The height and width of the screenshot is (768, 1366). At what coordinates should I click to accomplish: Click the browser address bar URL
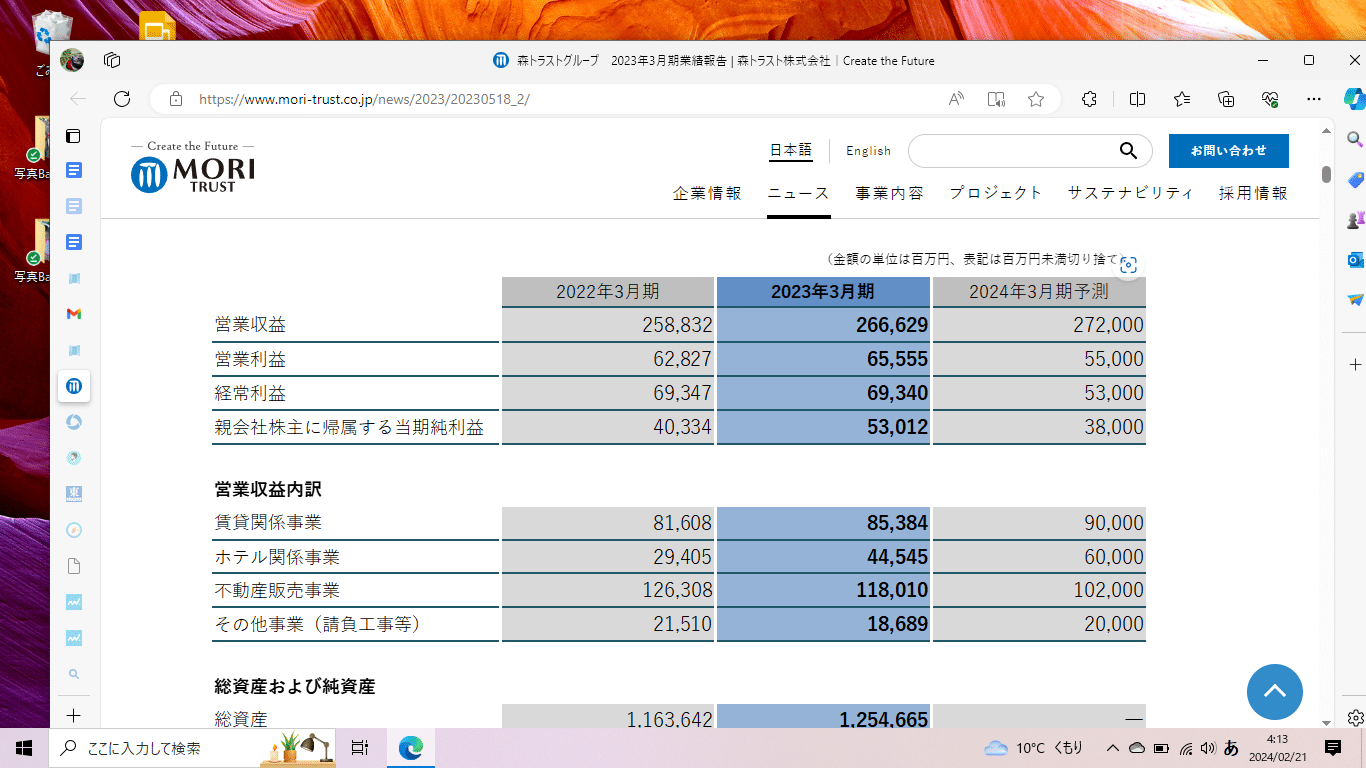click(x=364, y=99)
